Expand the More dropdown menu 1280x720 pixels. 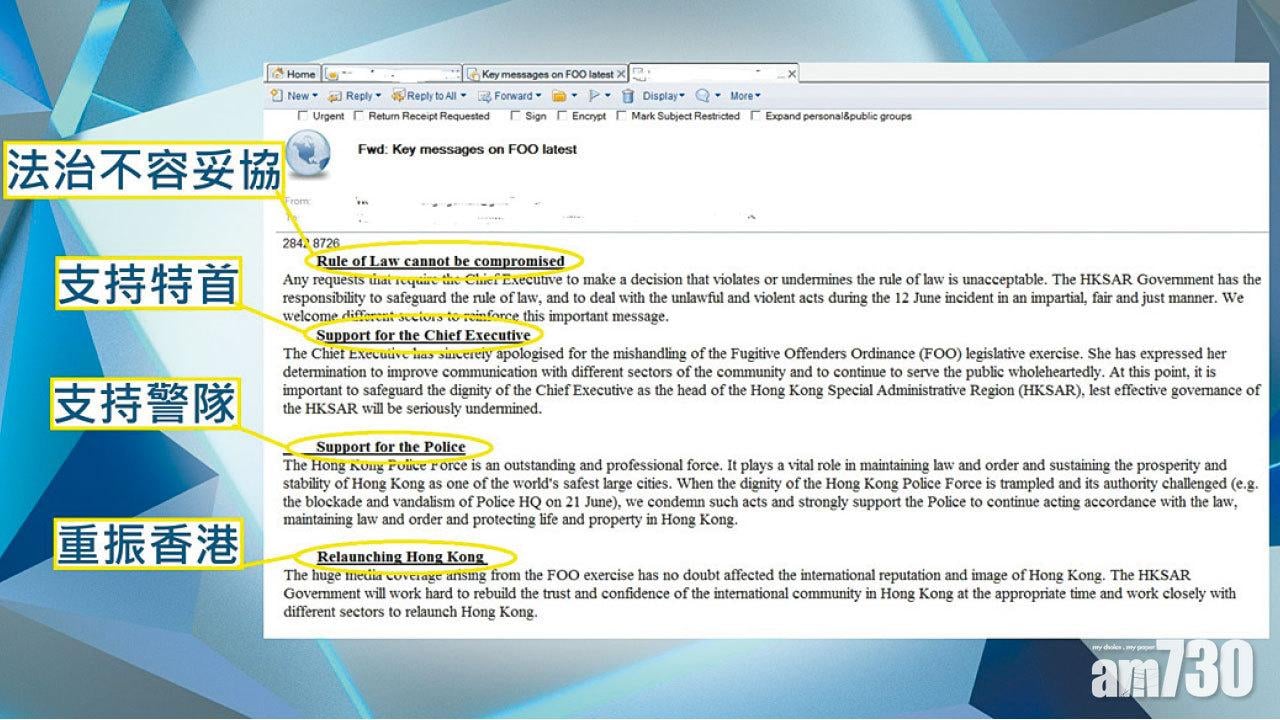[x=744, y=96]
